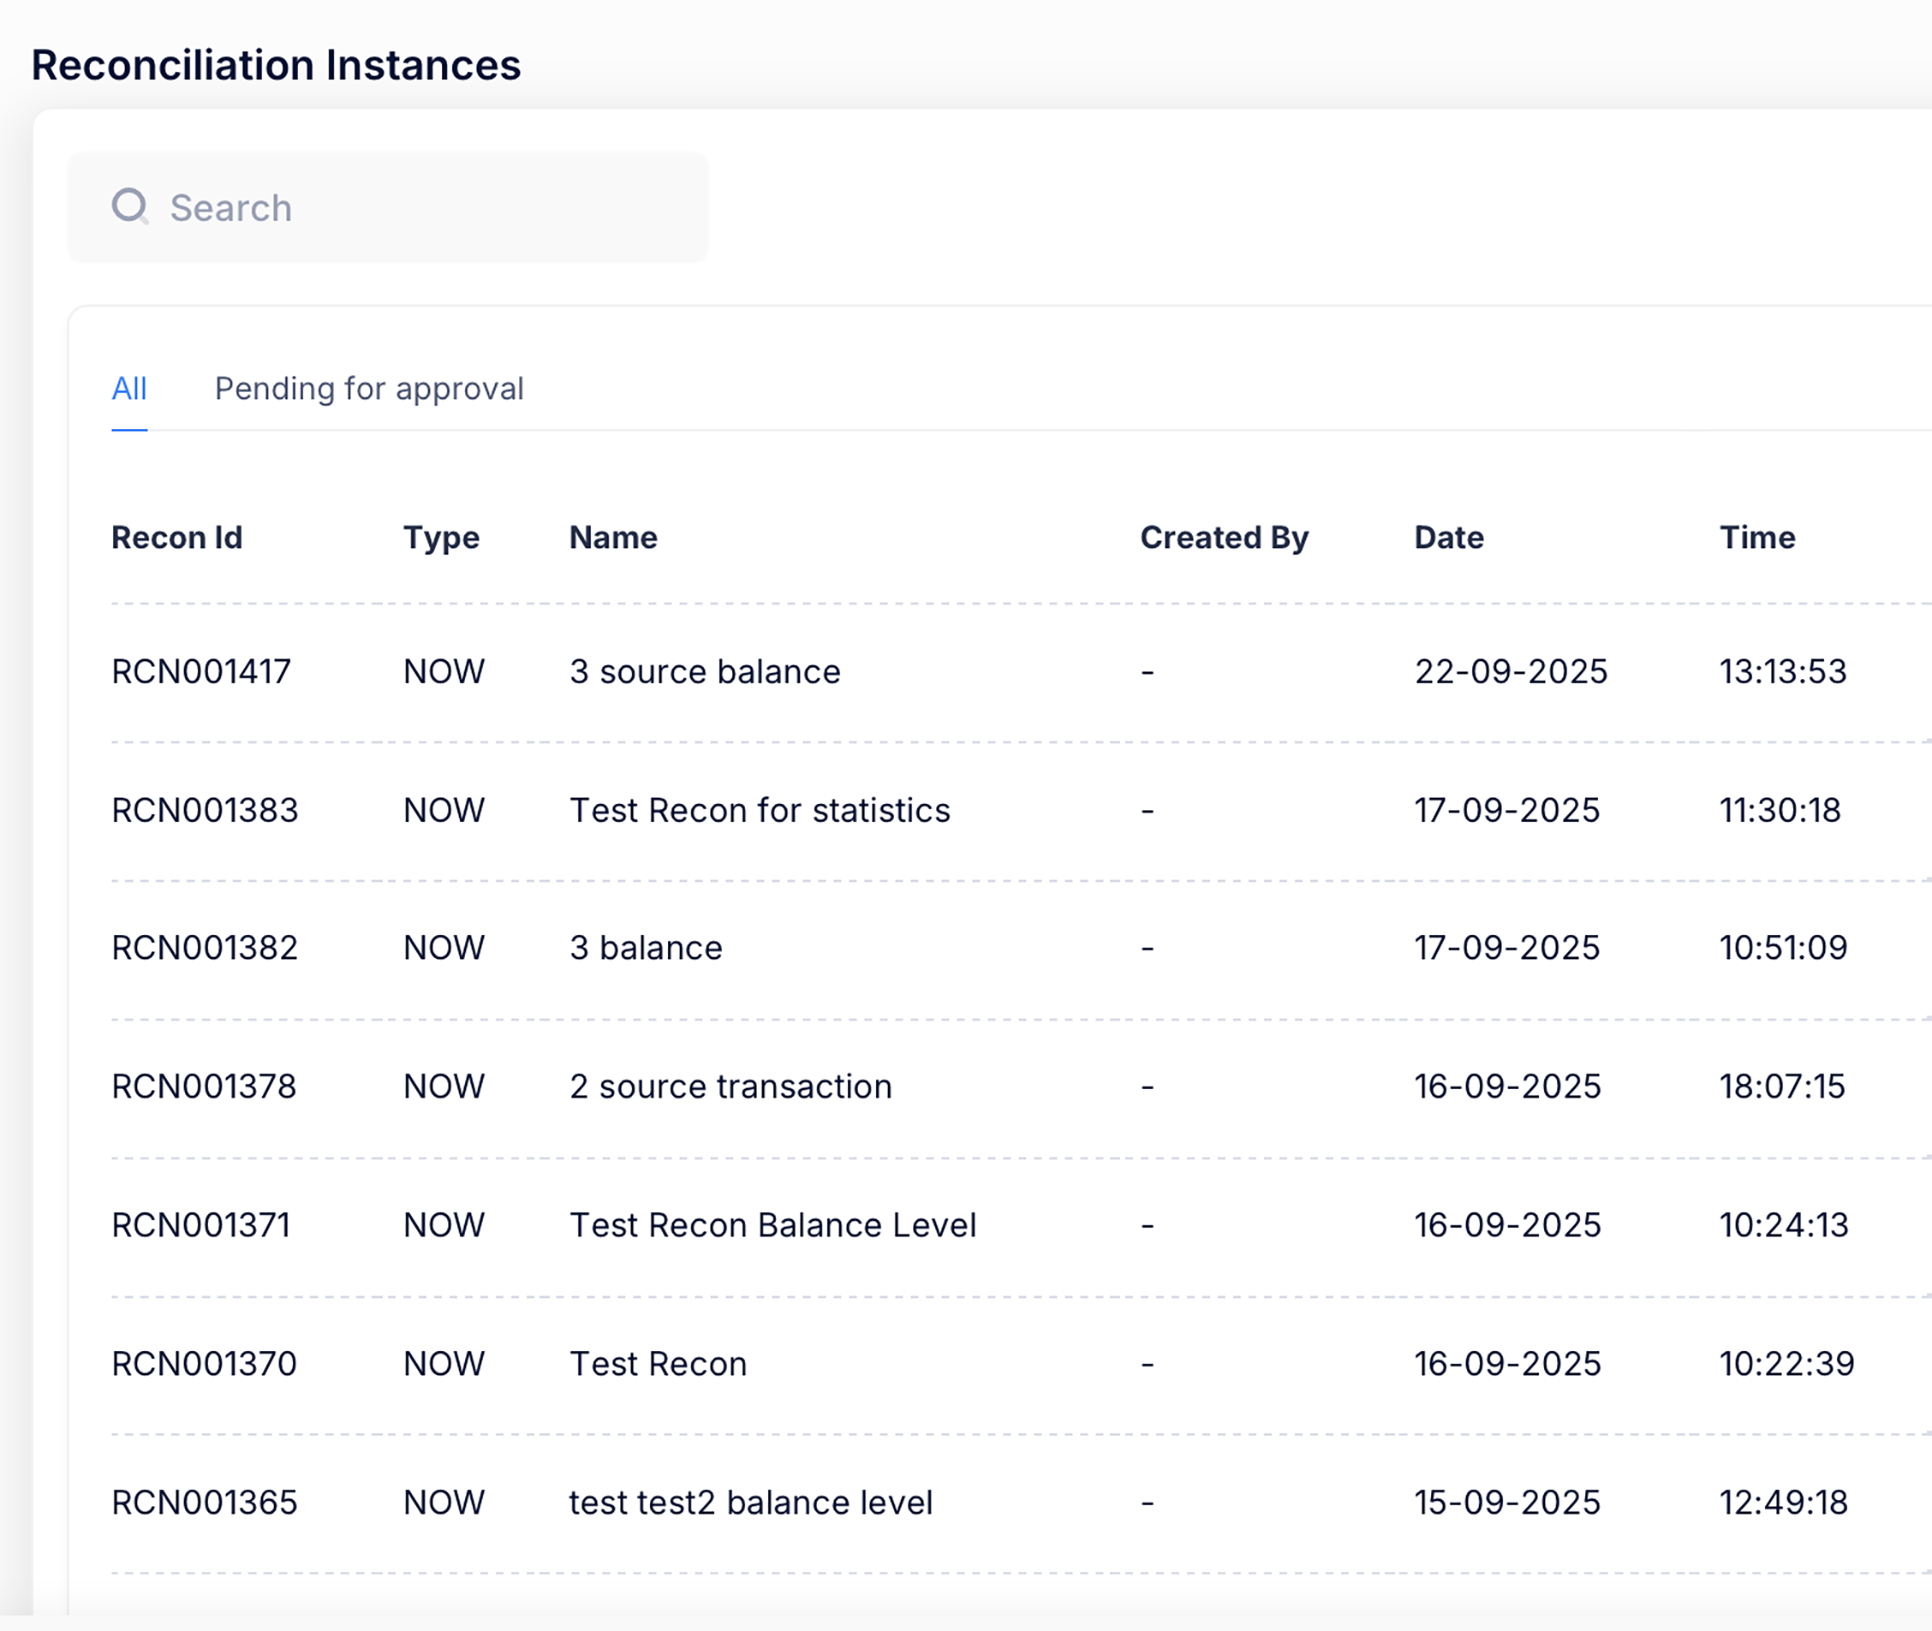This screenshot has height=1631, width=1932.
Task: Click the 'Test Recon for statistics' name
Action: 759,810
